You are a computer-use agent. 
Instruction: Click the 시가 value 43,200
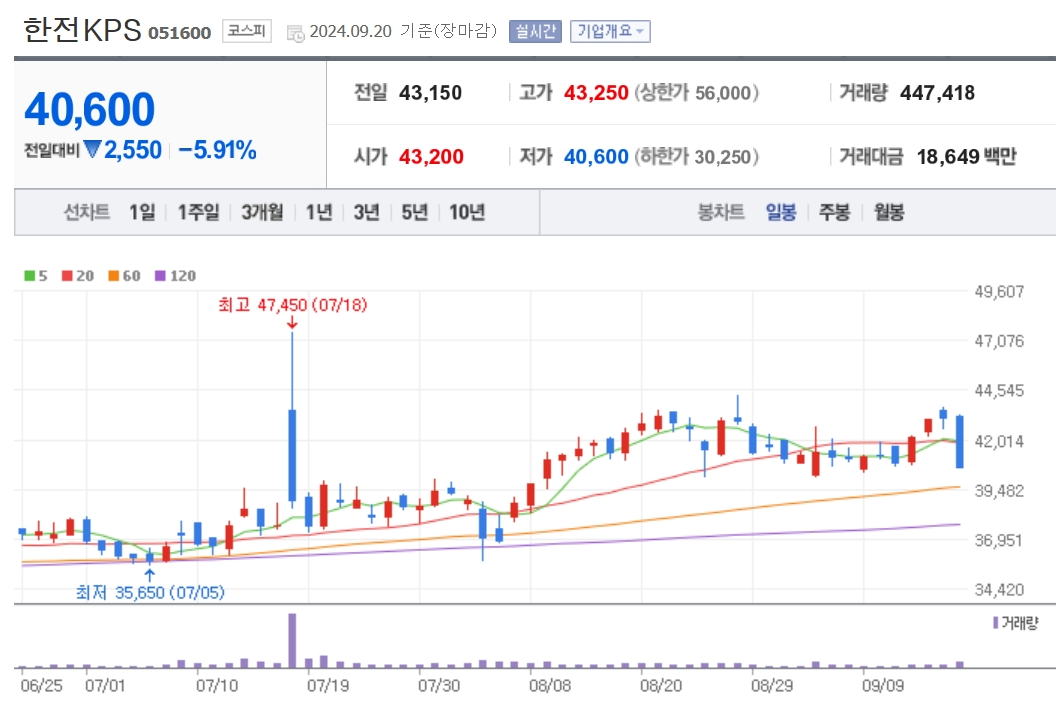[431, 156]
